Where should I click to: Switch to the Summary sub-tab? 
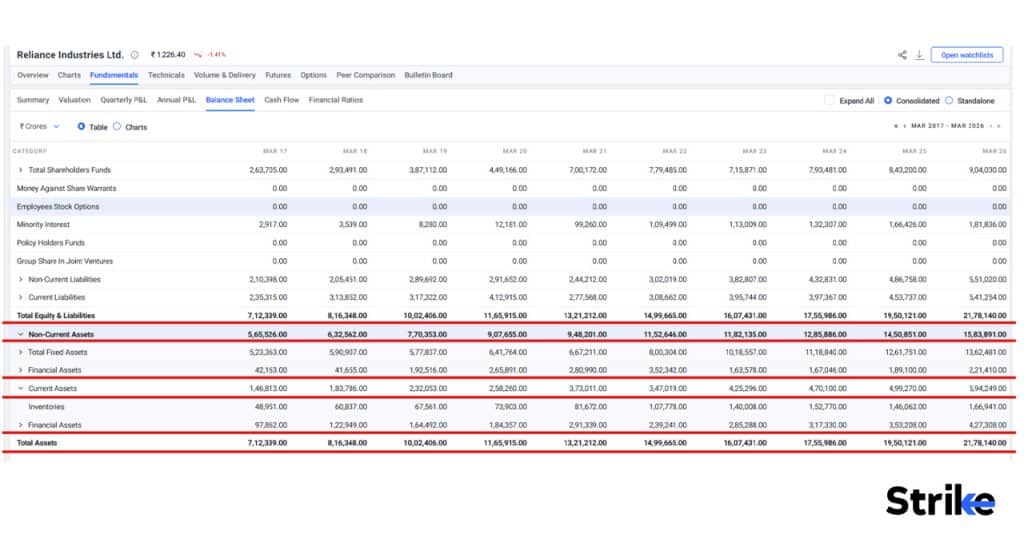coord(33,100)
